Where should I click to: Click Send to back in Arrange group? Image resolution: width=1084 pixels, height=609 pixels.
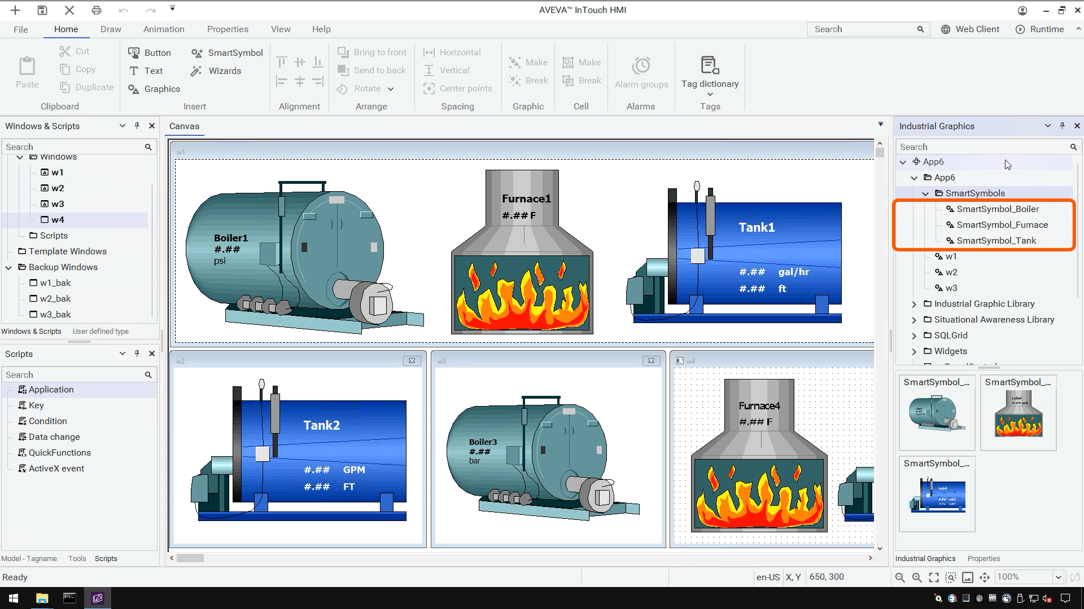click(x=372, y=71)
